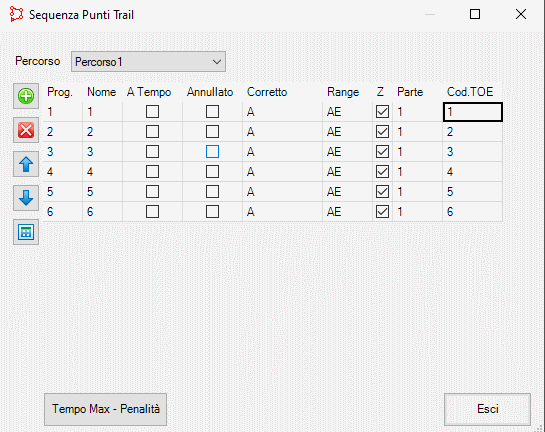Select the Corretto cell A in row 4
545x432 pixels.
(282, 172)
